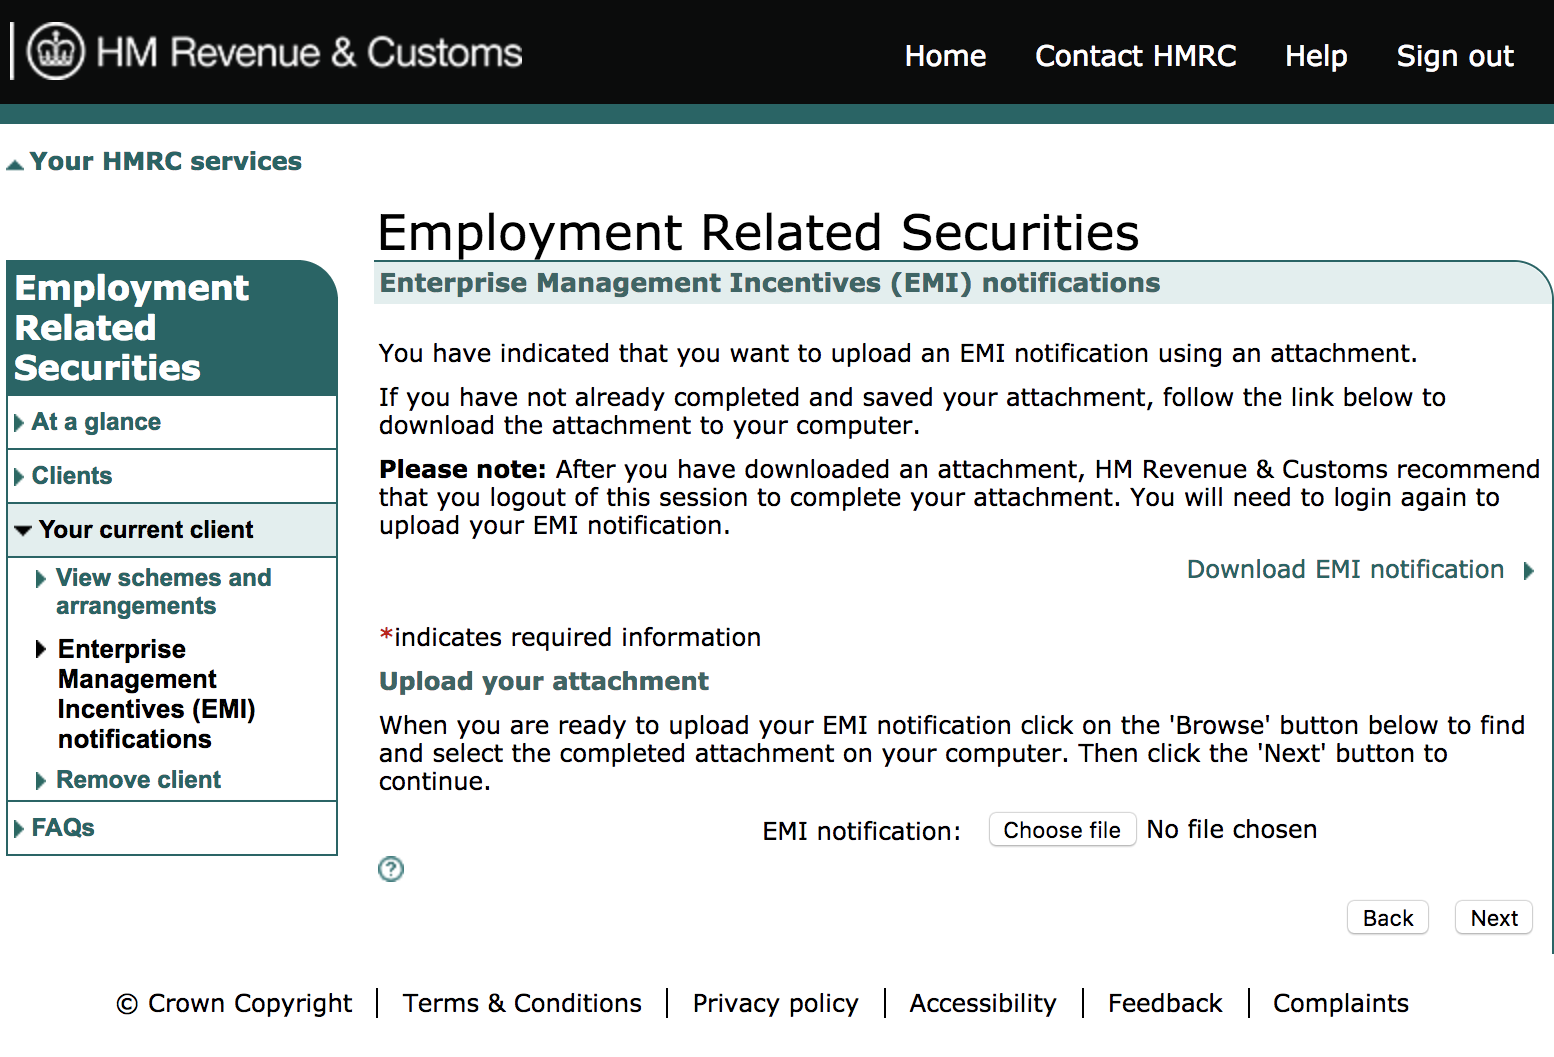1554x1057 pixels.
Task: Expand the At a glance section
Action: (96, 421)
